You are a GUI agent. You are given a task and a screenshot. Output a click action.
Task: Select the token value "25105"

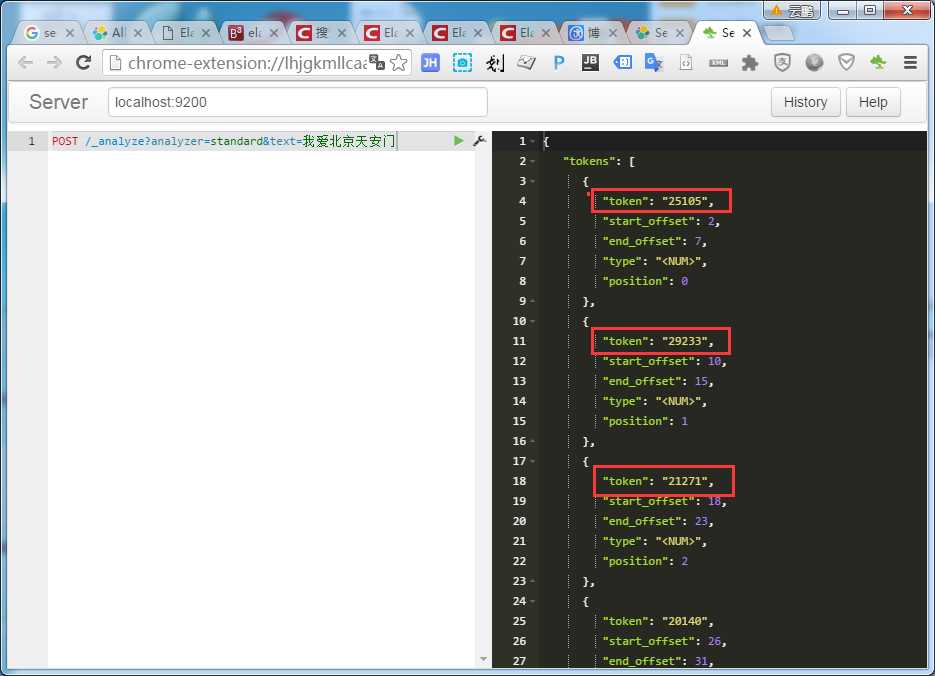[x=685, y=201]
